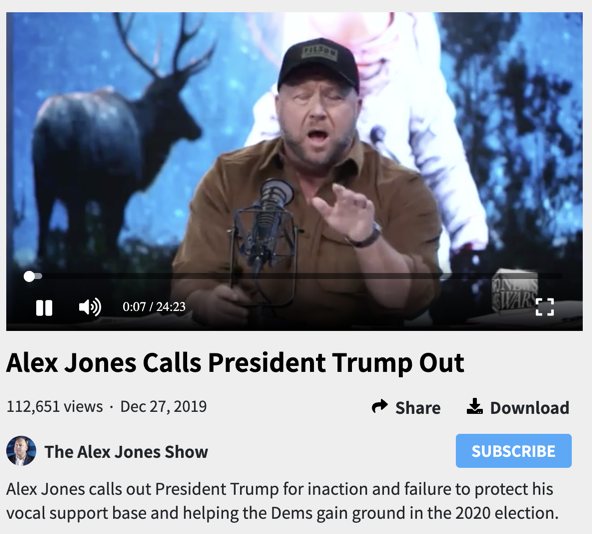Click the Share arrow icon
The image size is (592, 534).
click(379, 406)
